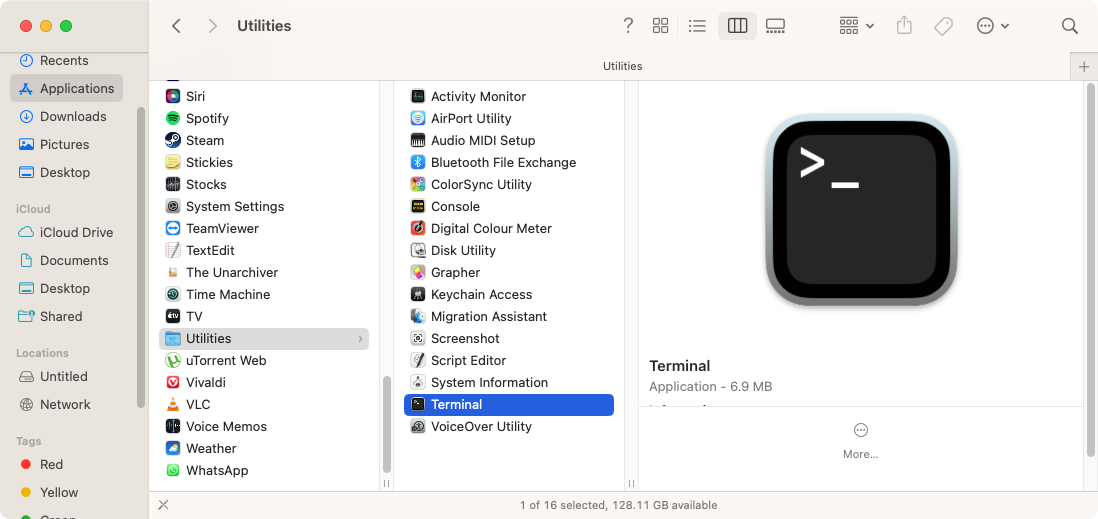
Task: Click the More… button in preview
Action: tap(861, 441)
